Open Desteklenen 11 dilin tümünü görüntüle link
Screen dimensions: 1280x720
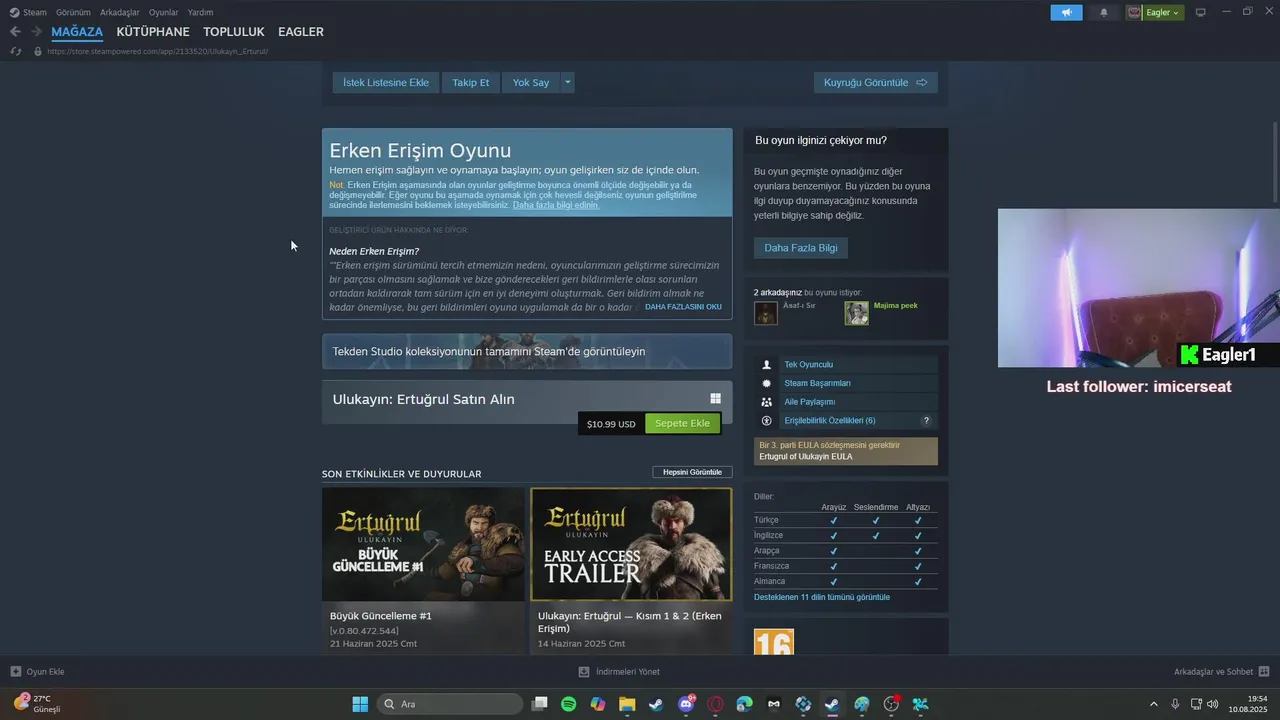pyautogui.click(x=822, y=597)
